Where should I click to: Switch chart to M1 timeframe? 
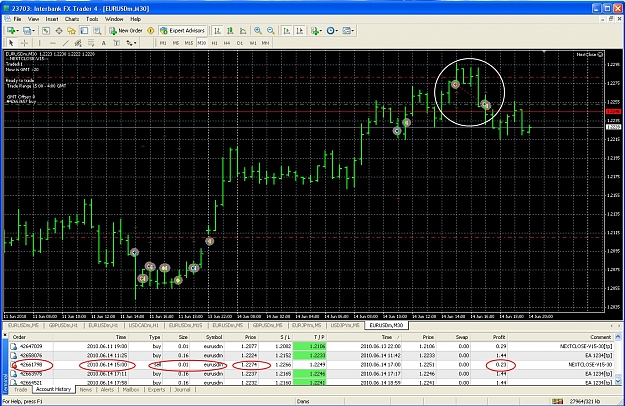pyautogui.click(x=163, y=43)
